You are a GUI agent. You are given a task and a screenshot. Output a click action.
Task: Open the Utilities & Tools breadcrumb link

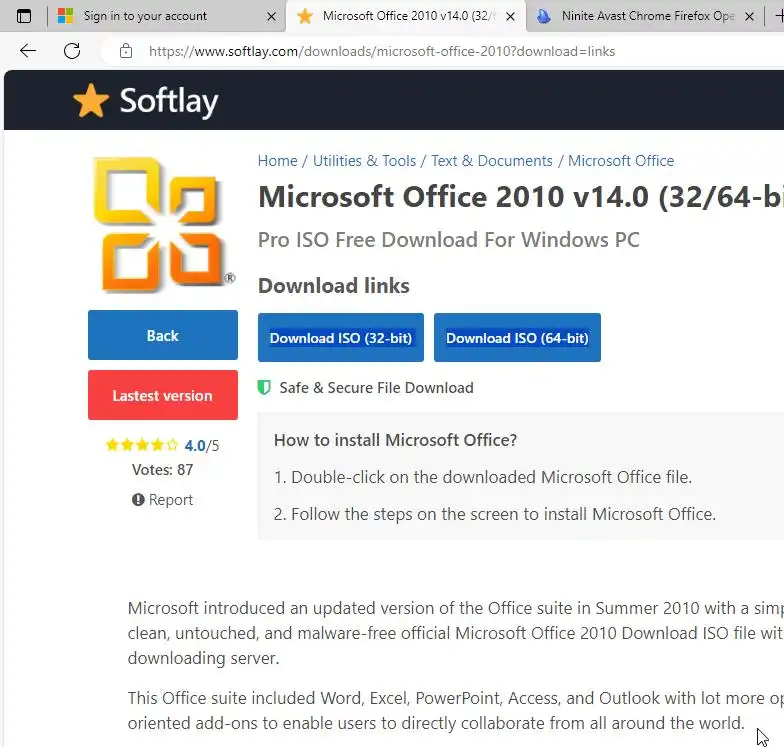[364, 161]
